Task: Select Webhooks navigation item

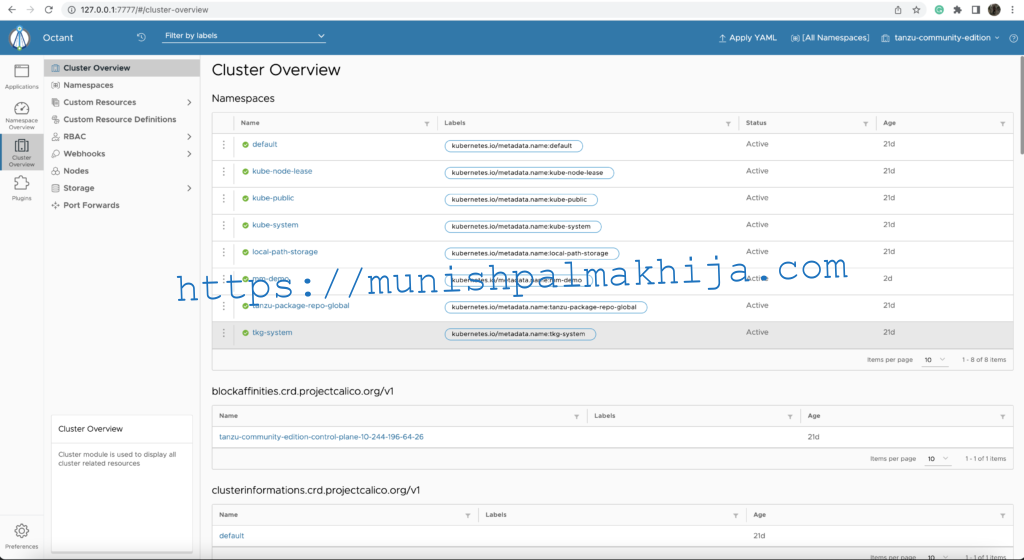Action: pos(84,154)
